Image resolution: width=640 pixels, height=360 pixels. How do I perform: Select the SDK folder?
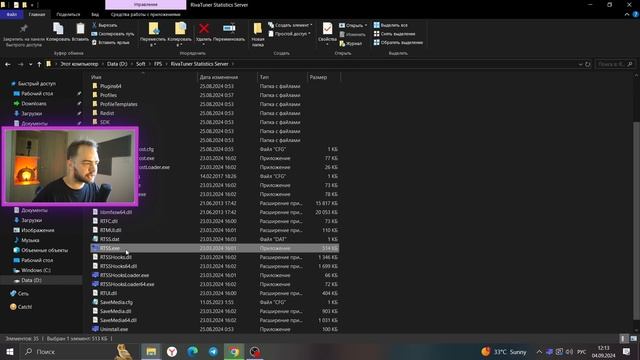[x=105, y=122]
